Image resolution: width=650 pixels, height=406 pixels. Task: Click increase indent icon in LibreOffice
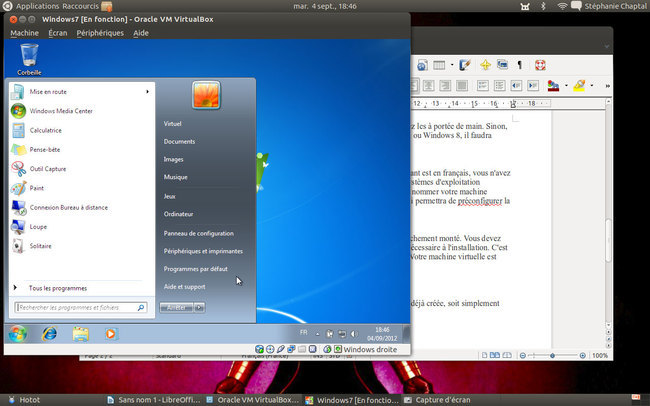[533, 86]
